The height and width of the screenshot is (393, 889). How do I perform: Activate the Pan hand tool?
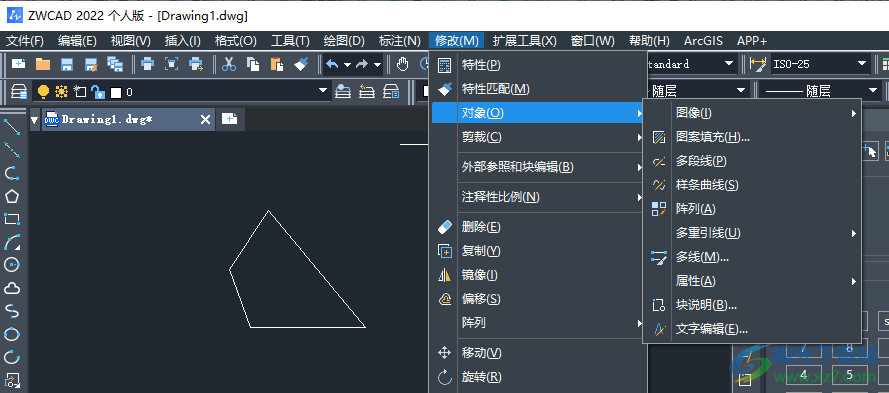pyautogui.click(x=403, y=64)
